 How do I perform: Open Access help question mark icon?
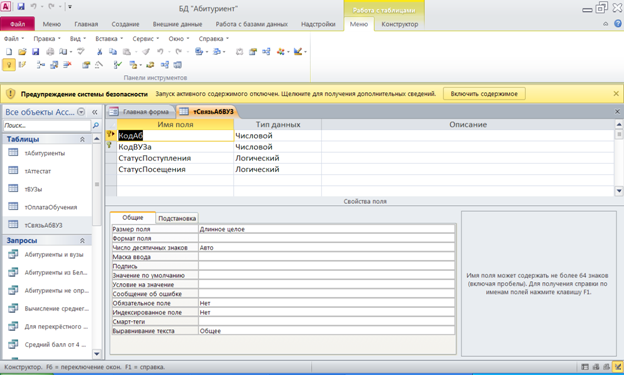point(618,24)
